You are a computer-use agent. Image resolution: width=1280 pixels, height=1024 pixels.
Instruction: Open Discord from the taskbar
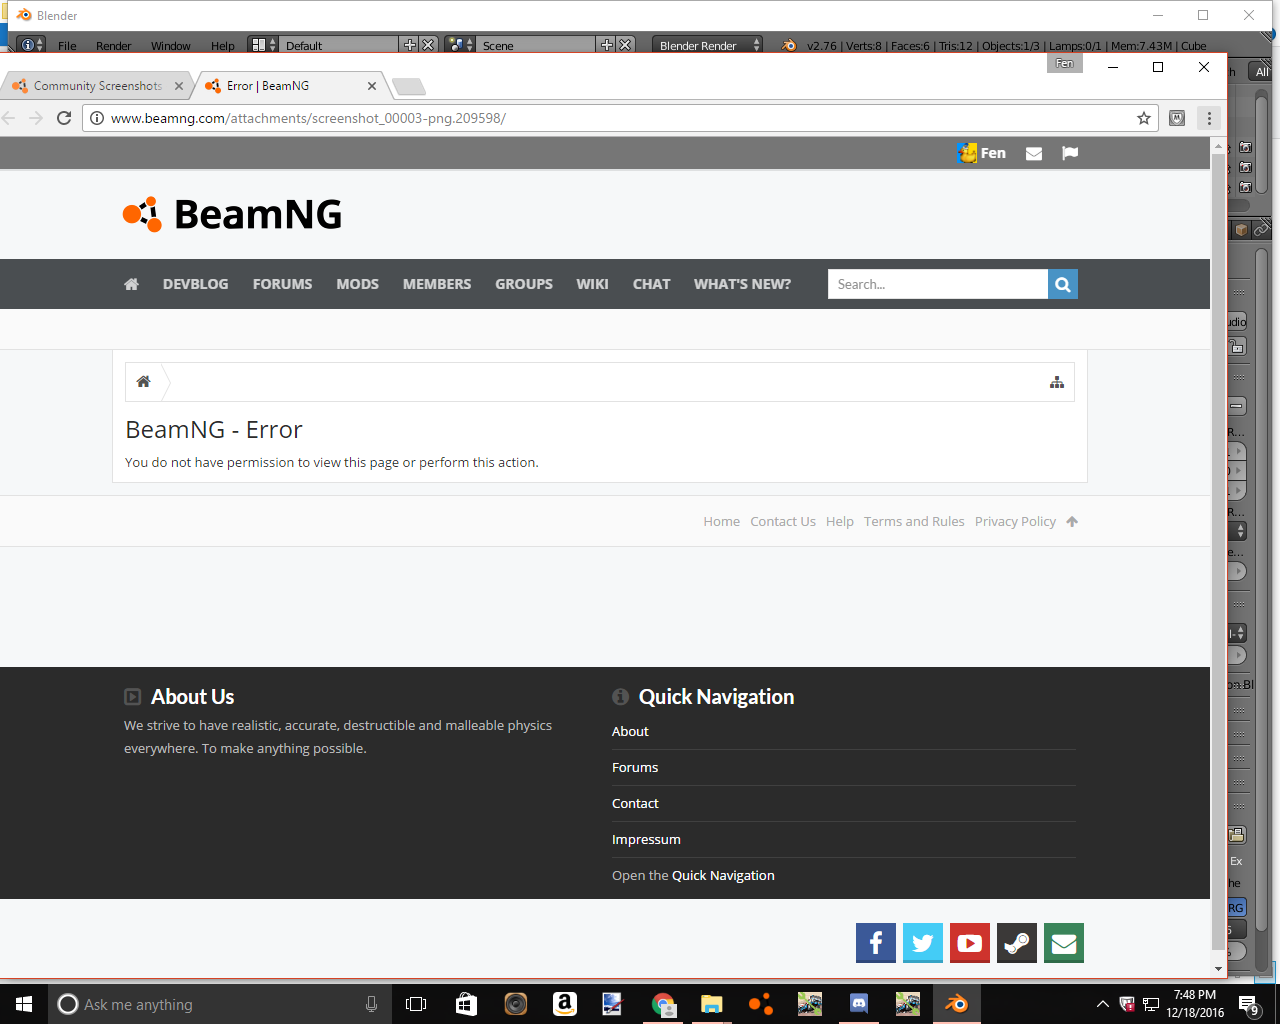point(858,1004)
